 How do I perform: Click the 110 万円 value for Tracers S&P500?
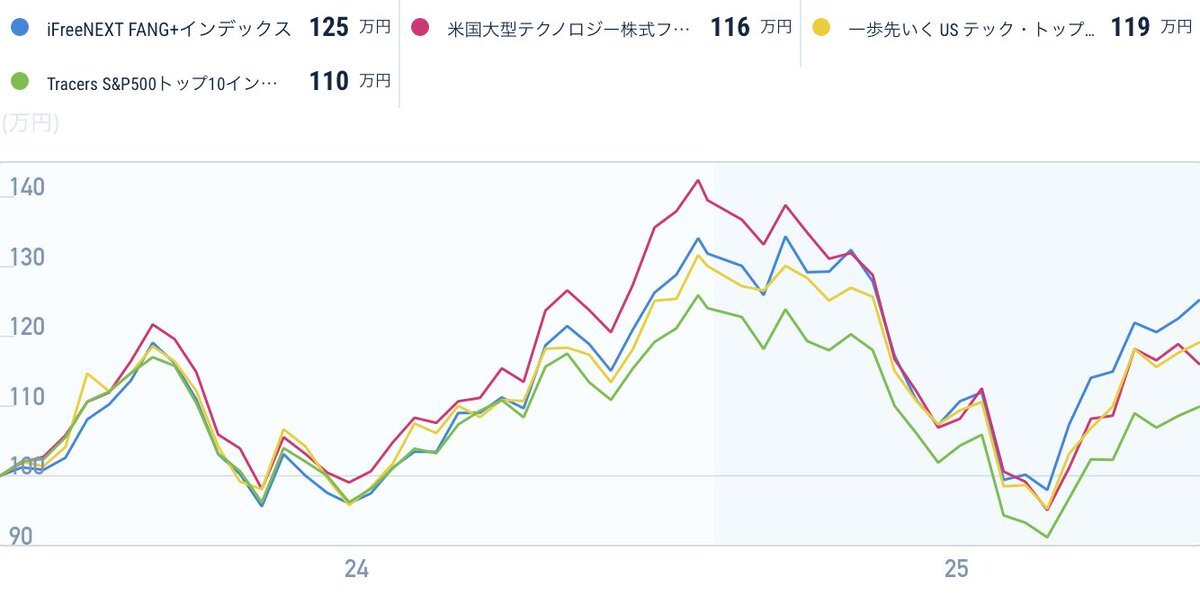pyautogui.click(x=350, y=81)
